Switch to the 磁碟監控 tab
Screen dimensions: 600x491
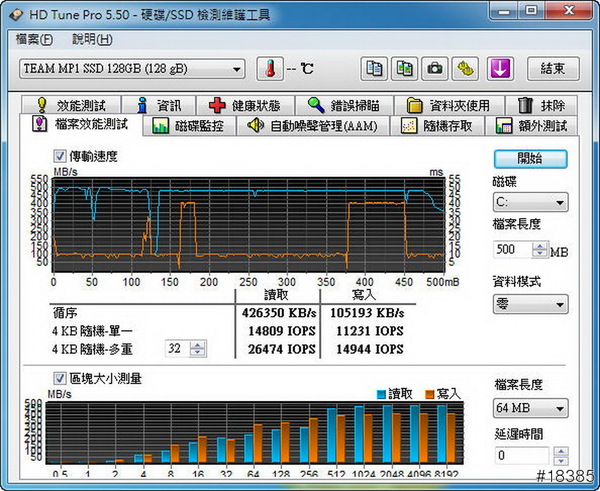[191, 126]
